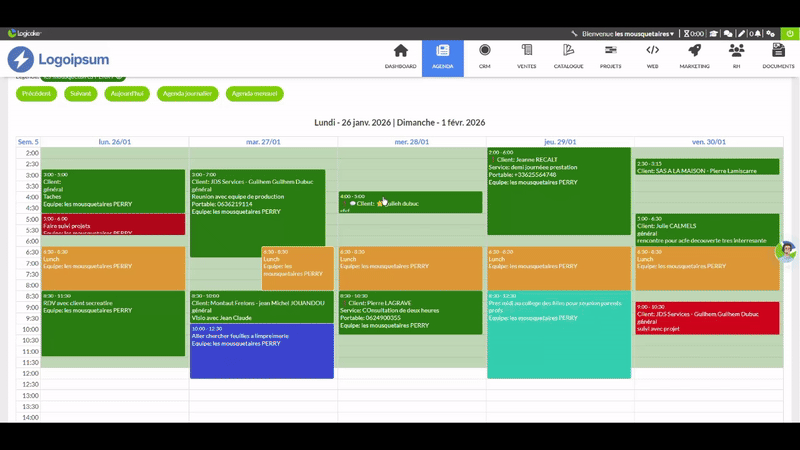Open blue 'Aller chercher feuilles' event
The image size is (800, 450).
(x=262, y=352)
